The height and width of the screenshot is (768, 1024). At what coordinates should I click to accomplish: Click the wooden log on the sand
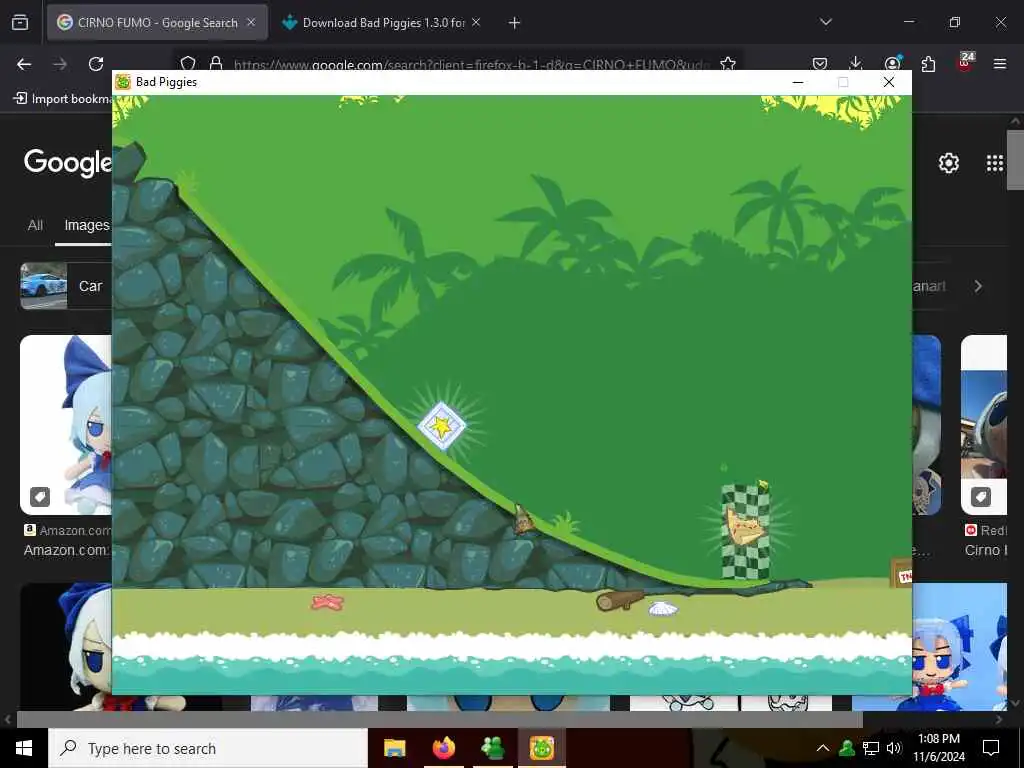click(x=619, y=600)
